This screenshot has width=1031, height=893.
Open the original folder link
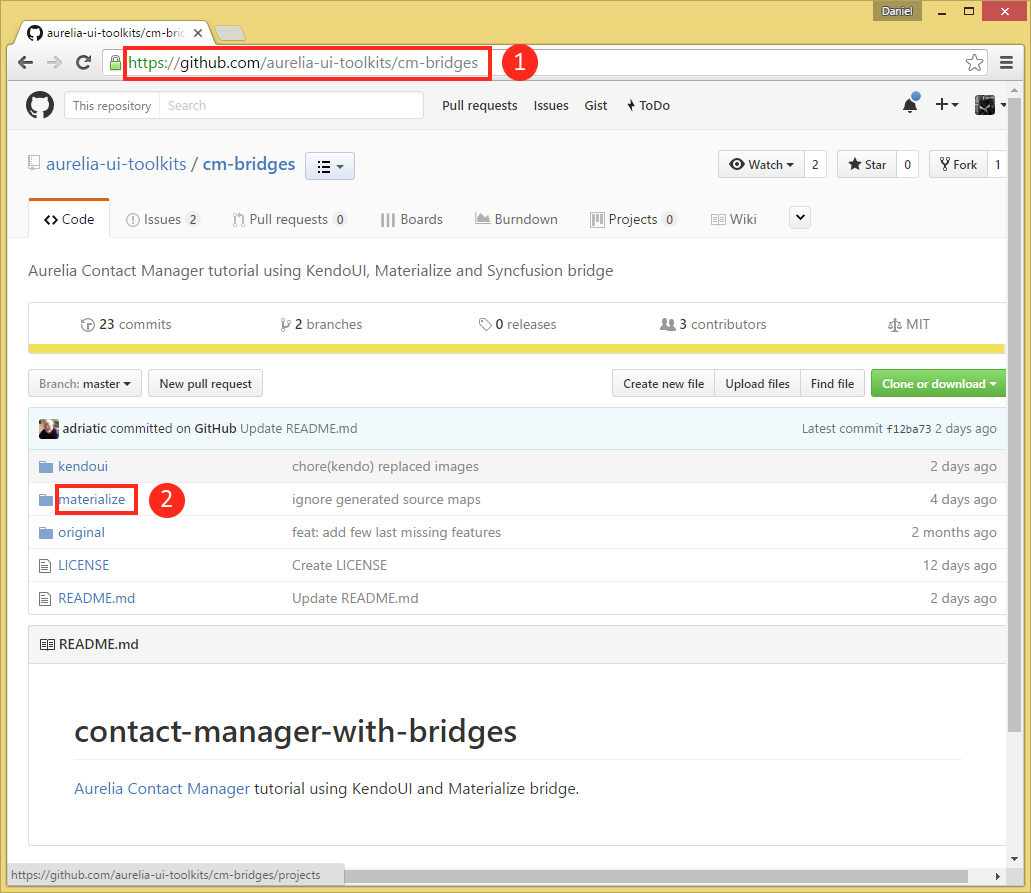tap(82, 533)
